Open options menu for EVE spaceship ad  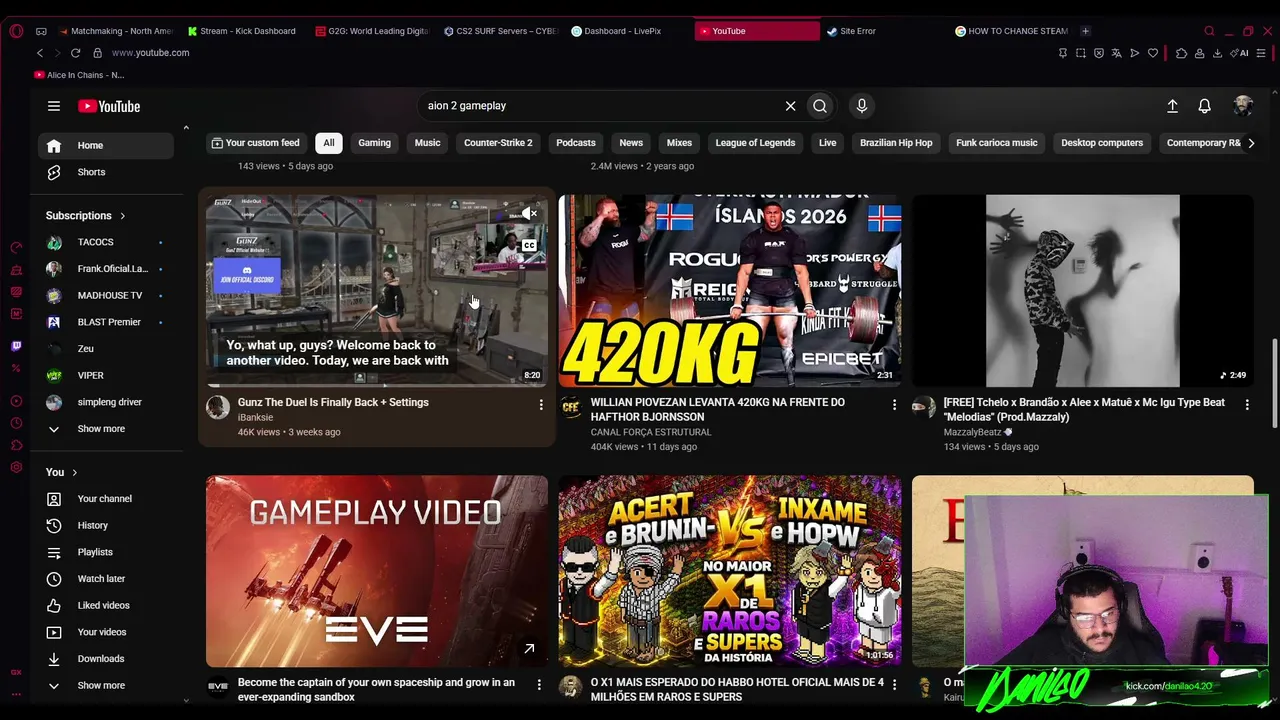tap(539, 685)
